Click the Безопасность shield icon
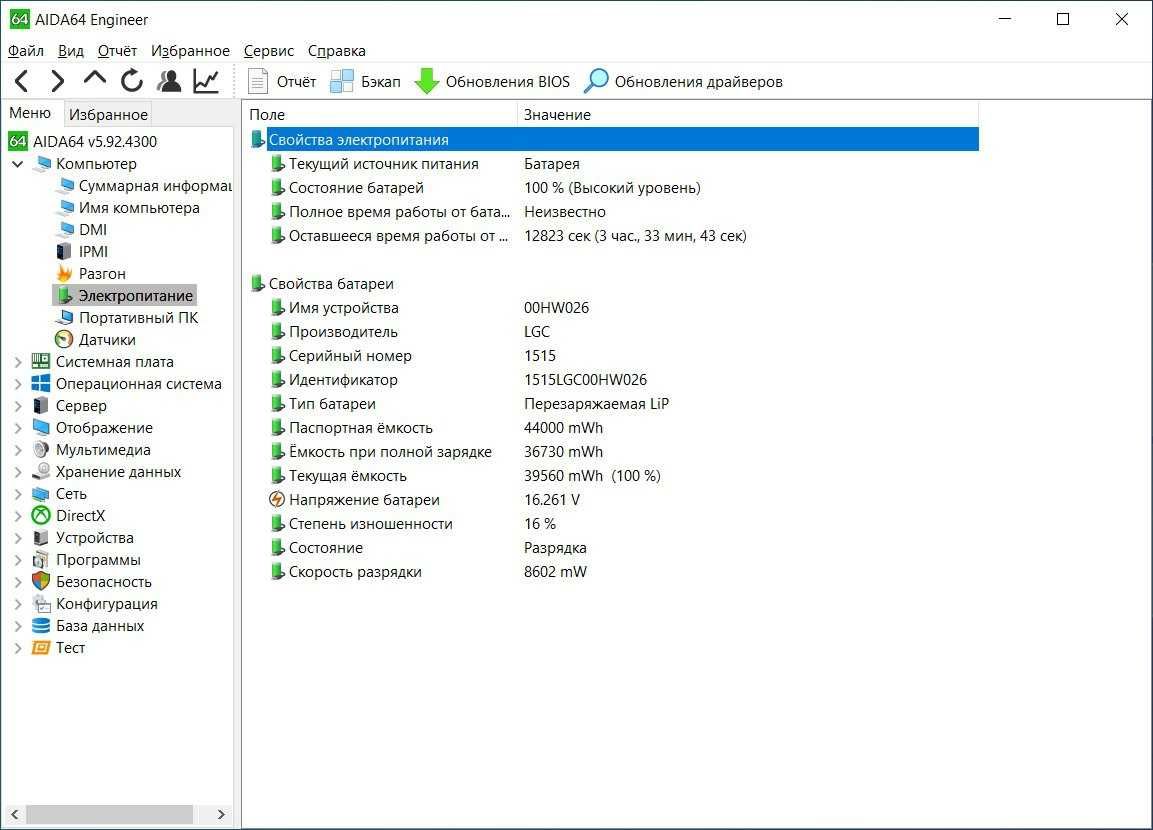Screen dimensions: 1153x830 (41, 582)
